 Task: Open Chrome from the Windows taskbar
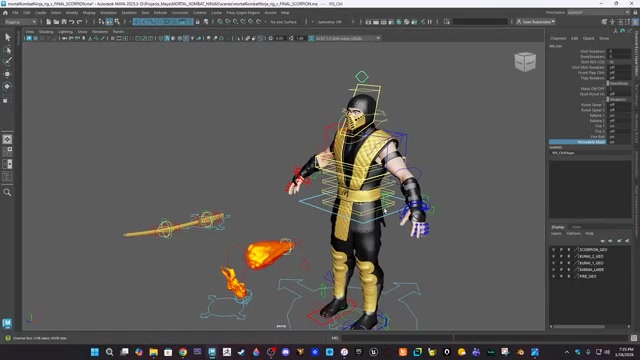183,352
